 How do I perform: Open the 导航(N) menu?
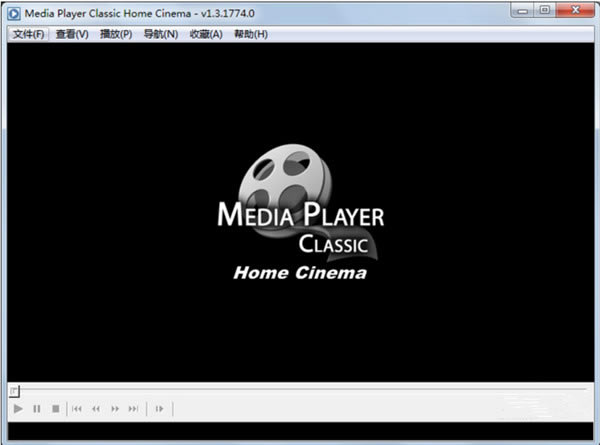[x=161, y=34]
